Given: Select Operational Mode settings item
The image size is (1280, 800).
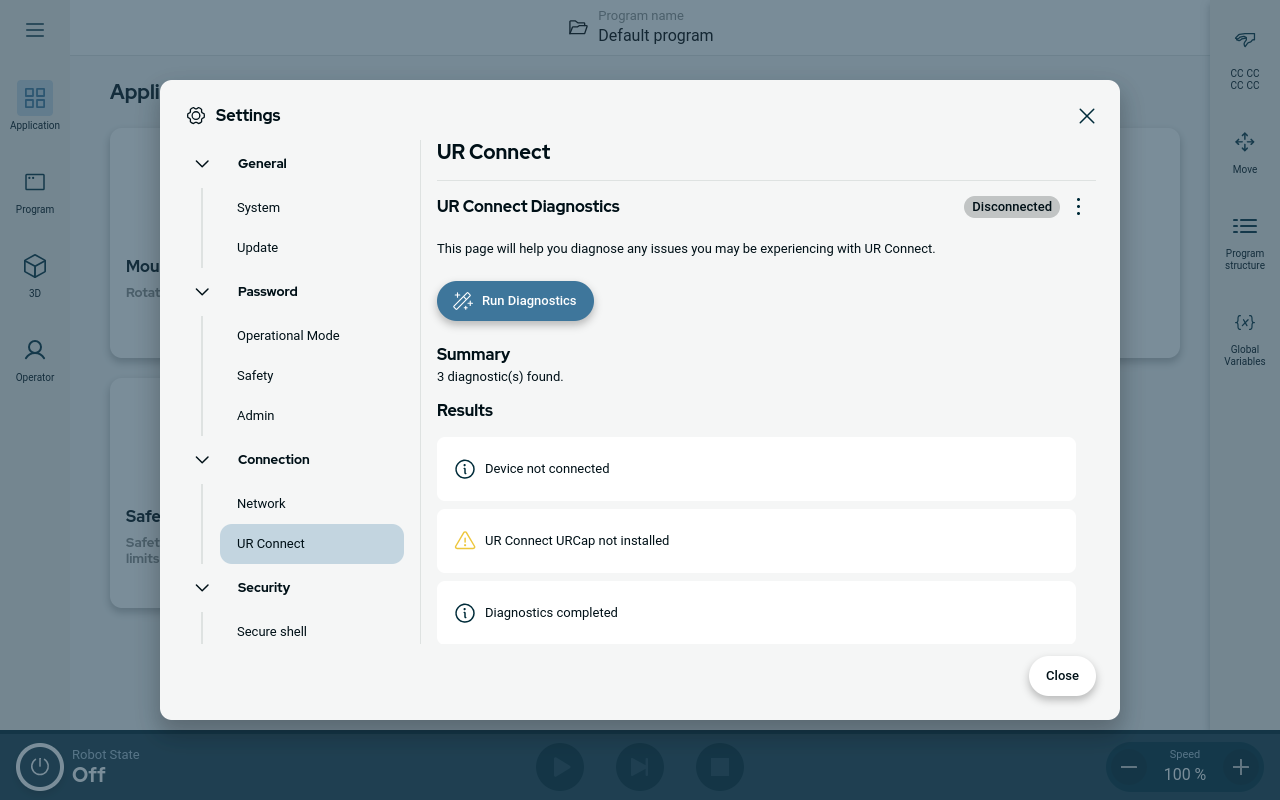Looking at the screenshot, I should pos(288,336).
